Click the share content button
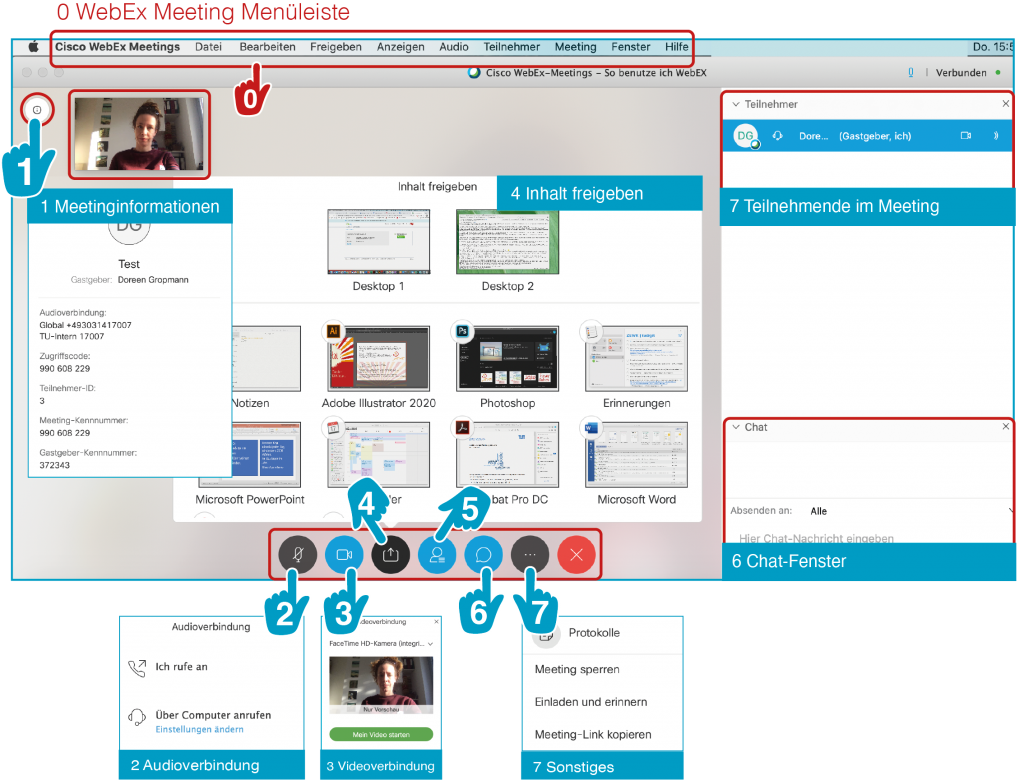1024x780 pixels. point(391,555)
